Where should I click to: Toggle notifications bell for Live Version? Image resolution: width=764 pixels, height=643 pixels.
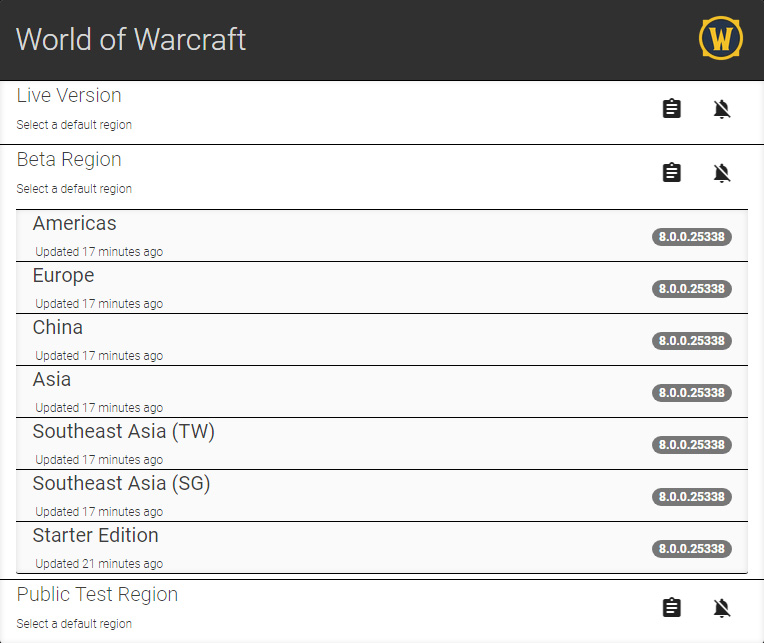[722, 109]
